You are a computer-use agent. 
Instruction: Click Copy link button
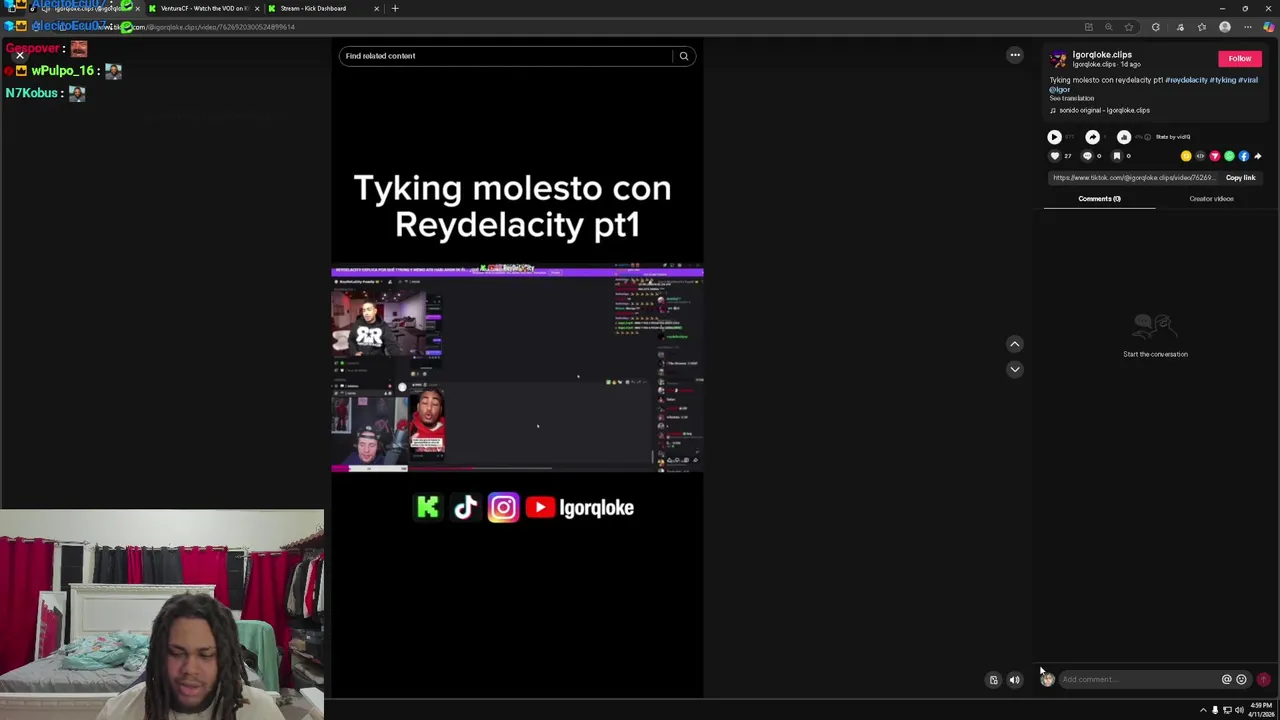(x=1240, y=178)
